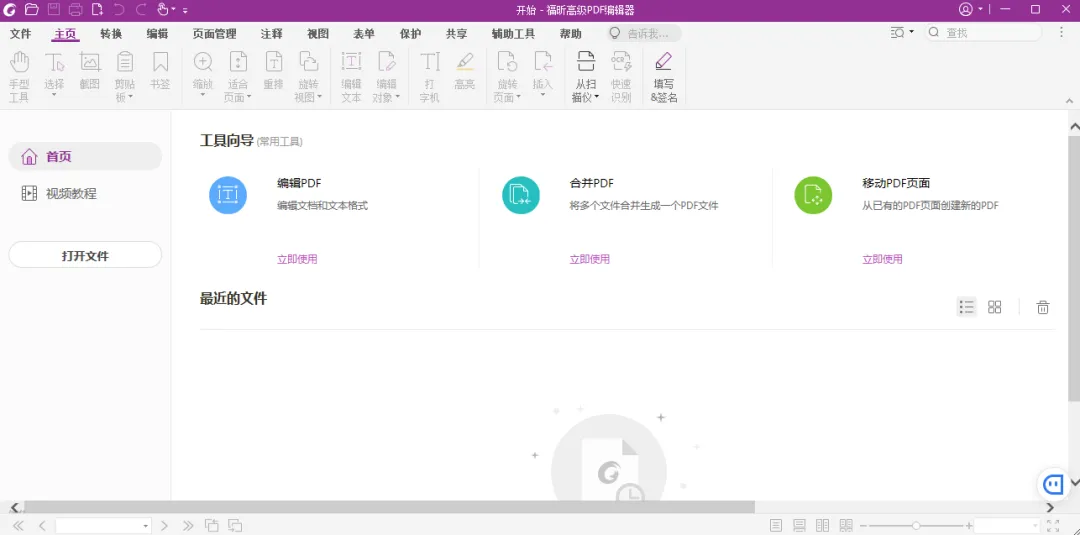Click 立即使用 under 移动PDF页面

pyautogui.click(x=882, y=260)
